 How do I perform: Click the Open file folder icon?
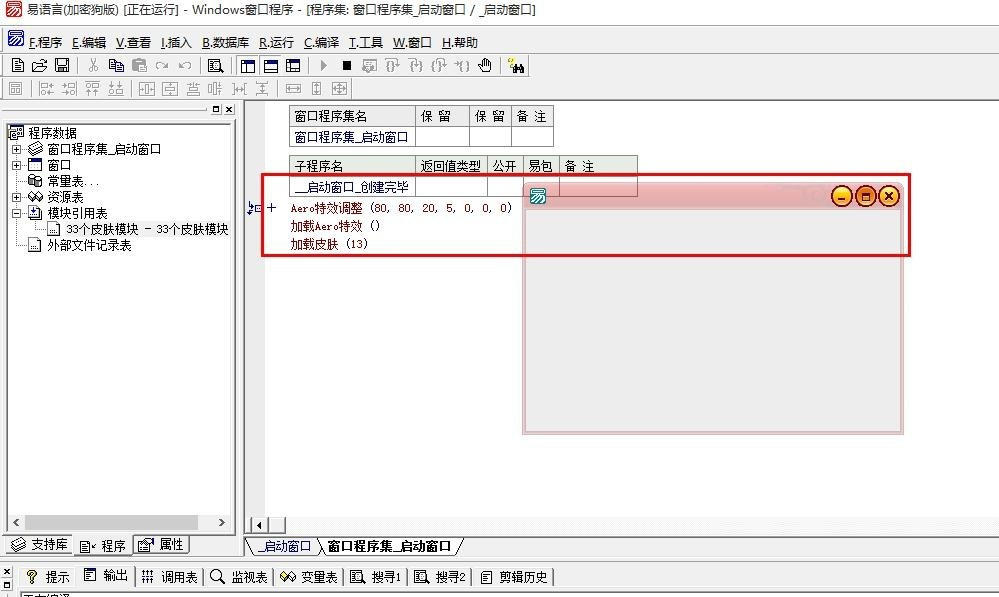(x=40, y=66)
